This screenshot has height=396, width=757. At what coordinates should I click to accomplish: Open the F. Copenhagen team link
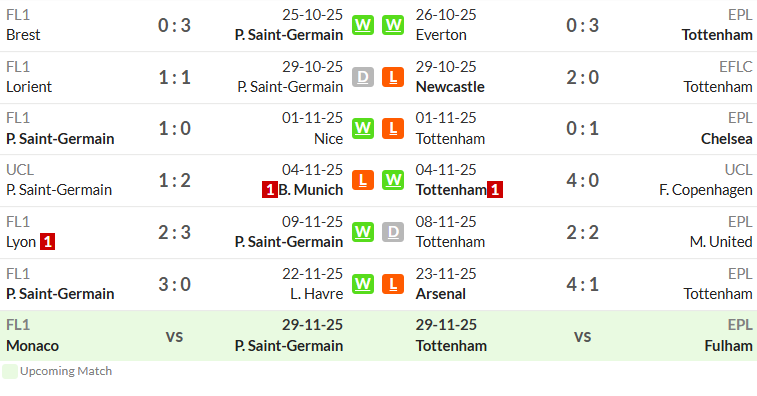point(705,190)
